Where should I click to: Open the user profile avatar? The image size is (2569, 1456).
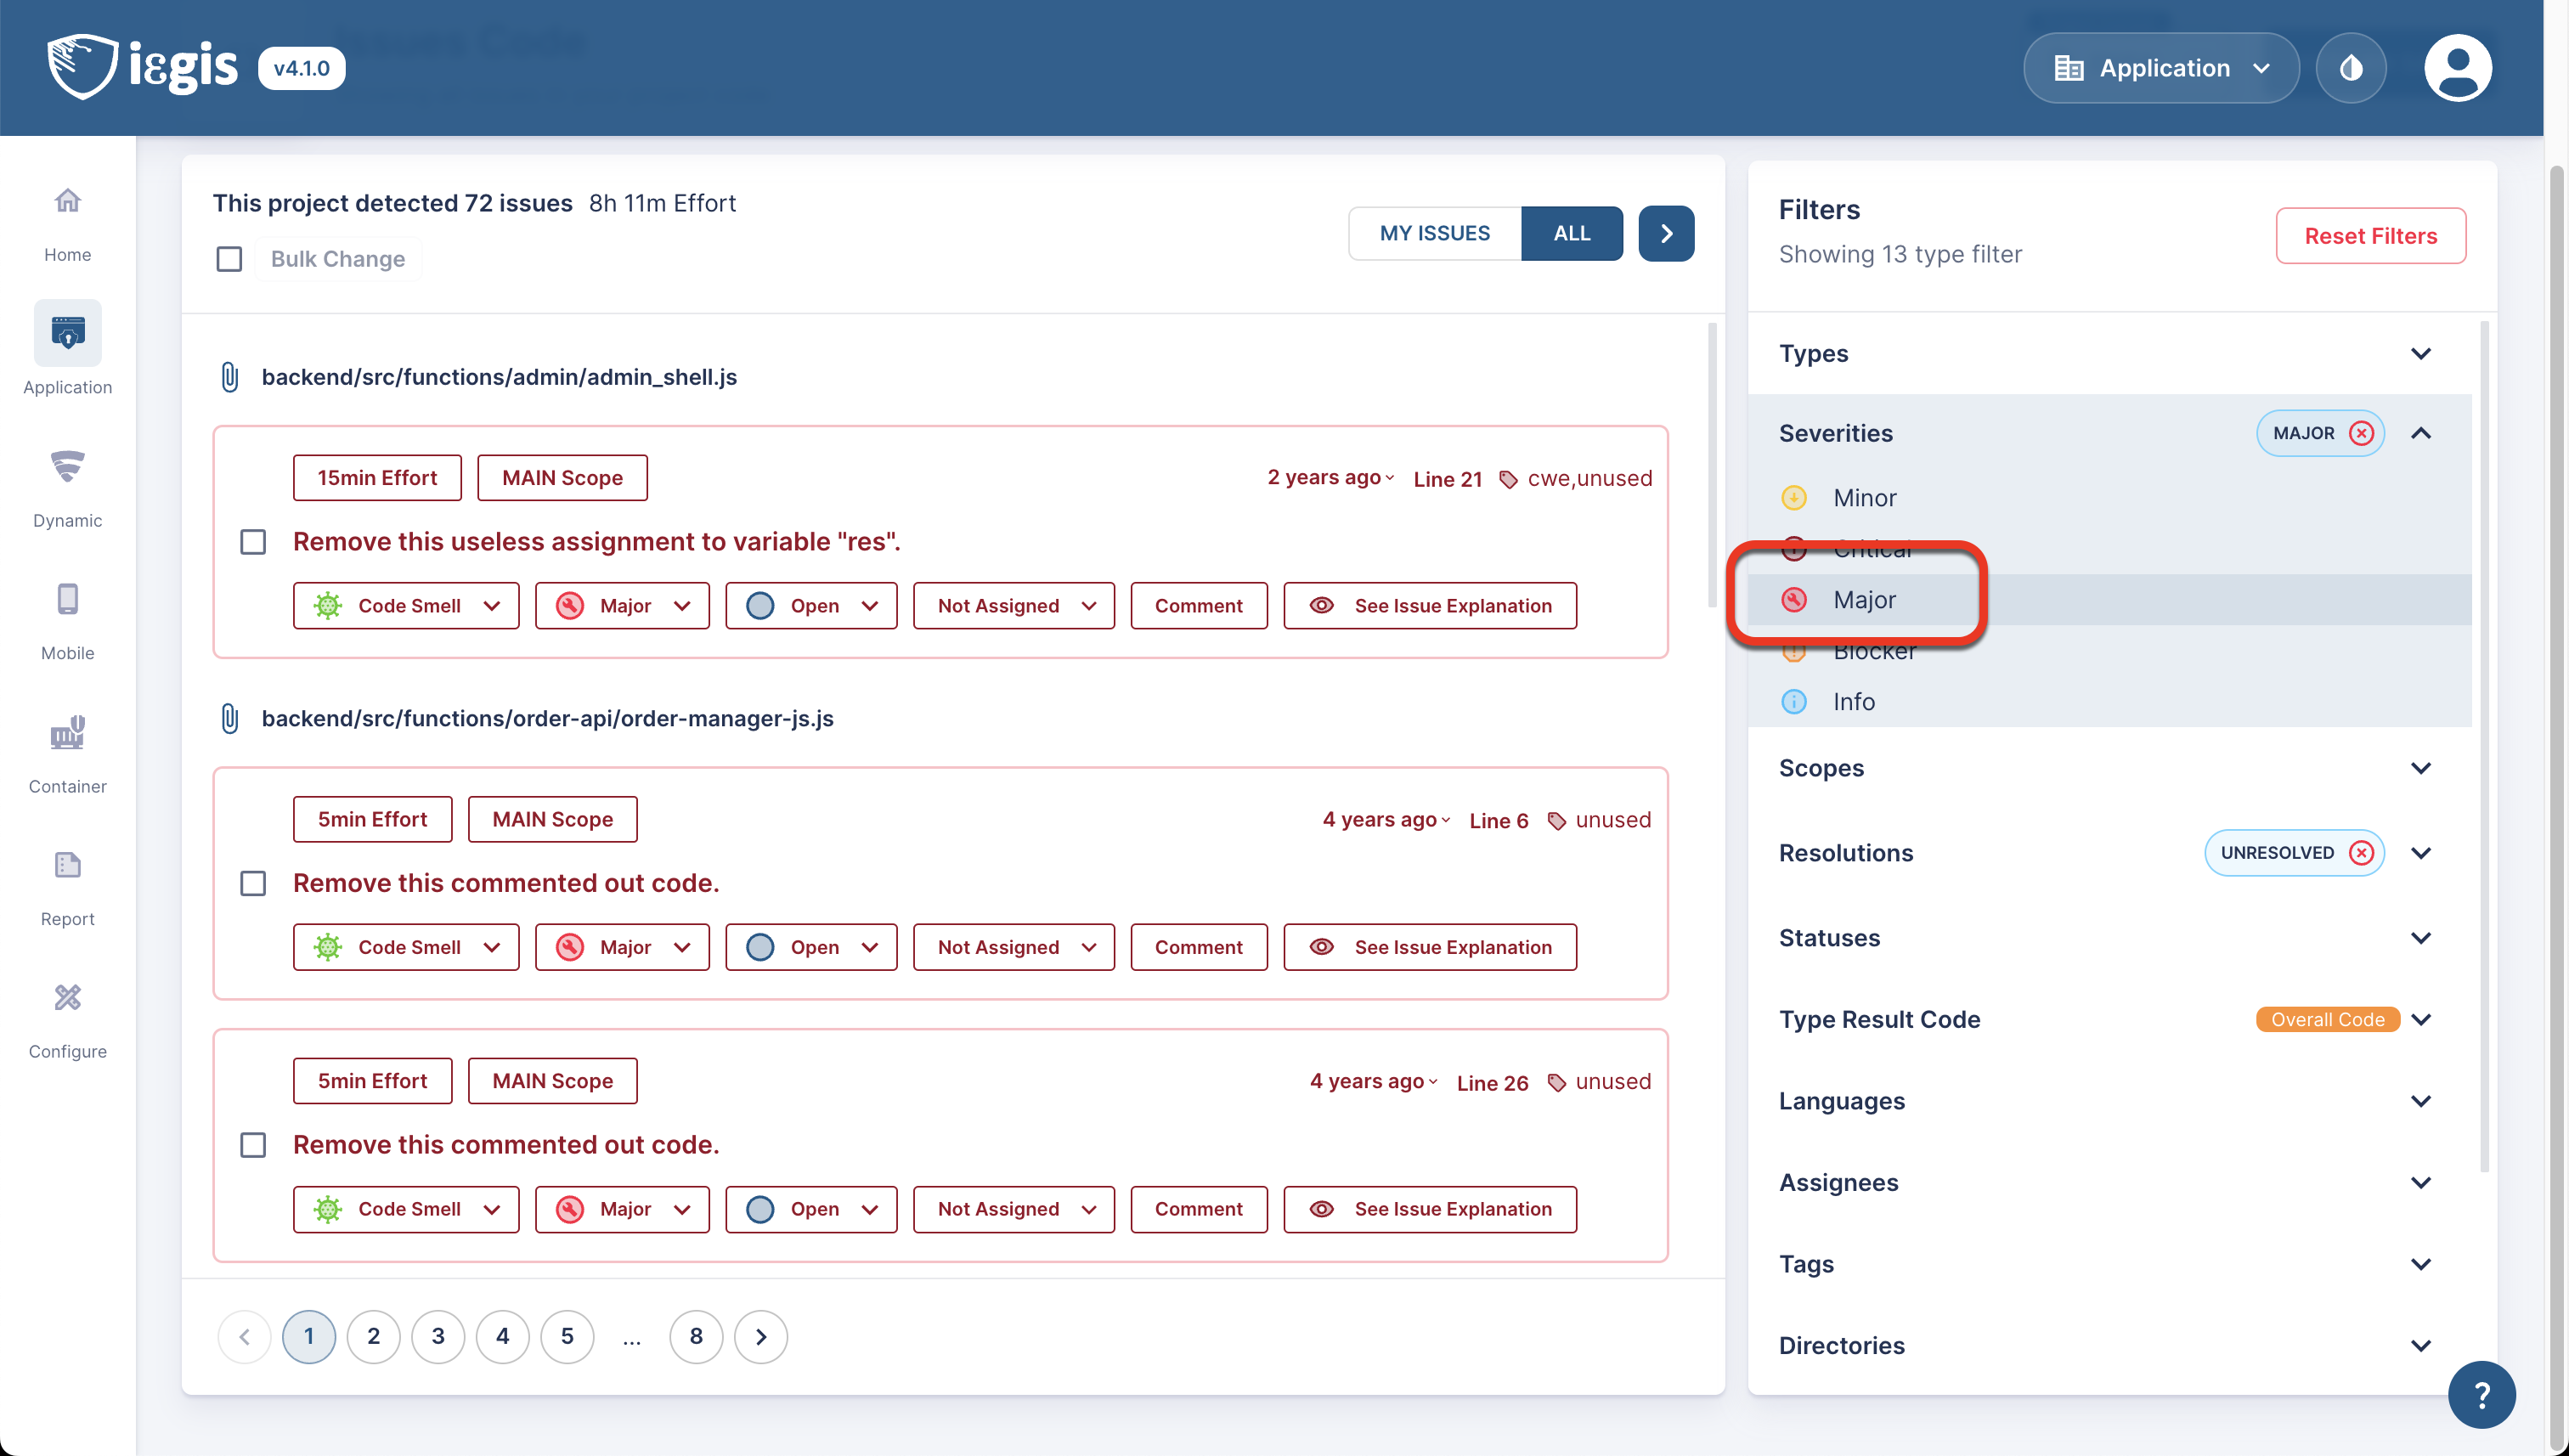tap(2457, 68)
